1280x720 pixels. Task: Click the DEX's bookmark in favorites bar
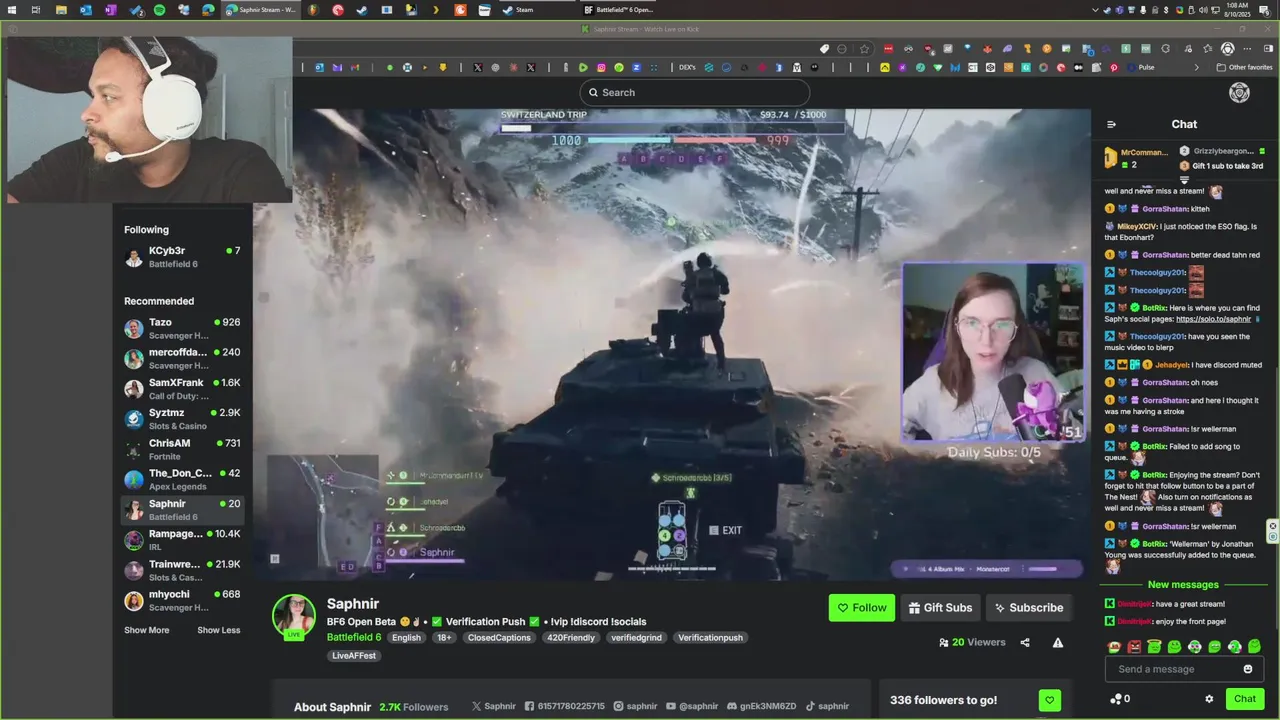pyautogui.click(x=686, y=67)
